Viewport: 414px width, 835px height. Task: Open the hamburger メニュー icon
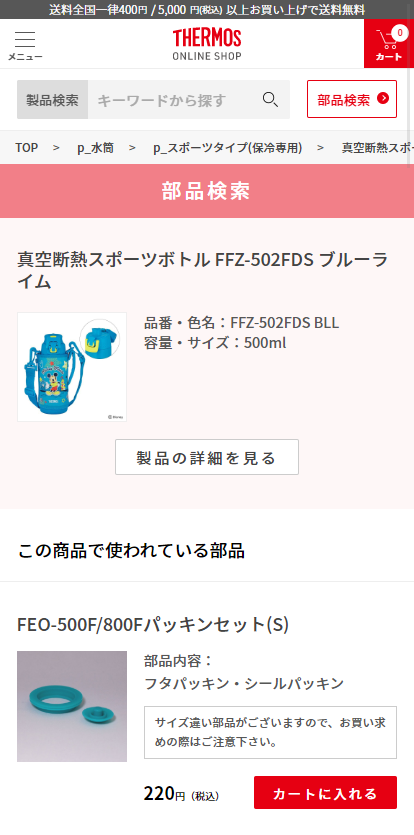tap(25, 46)
